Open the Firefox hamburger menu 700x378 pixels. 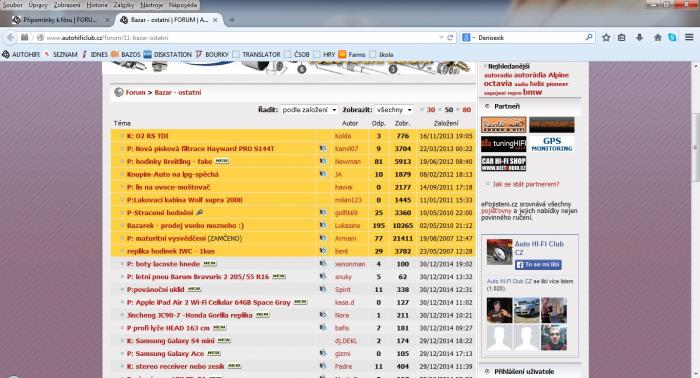(x=689, y=37)
